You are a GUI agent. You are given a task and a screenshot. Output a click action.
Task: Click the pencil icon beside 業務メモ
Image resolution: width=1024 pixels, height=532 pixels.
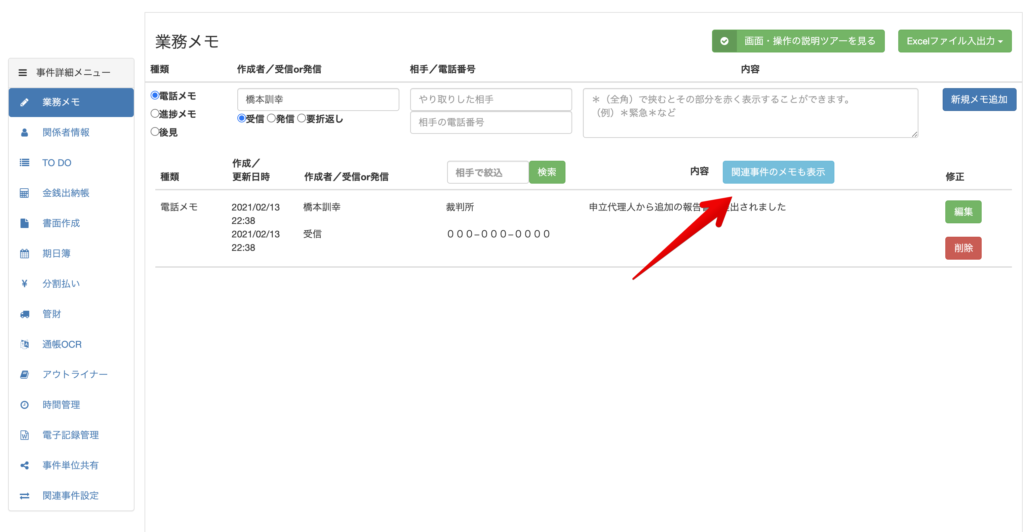pos(24,102)
